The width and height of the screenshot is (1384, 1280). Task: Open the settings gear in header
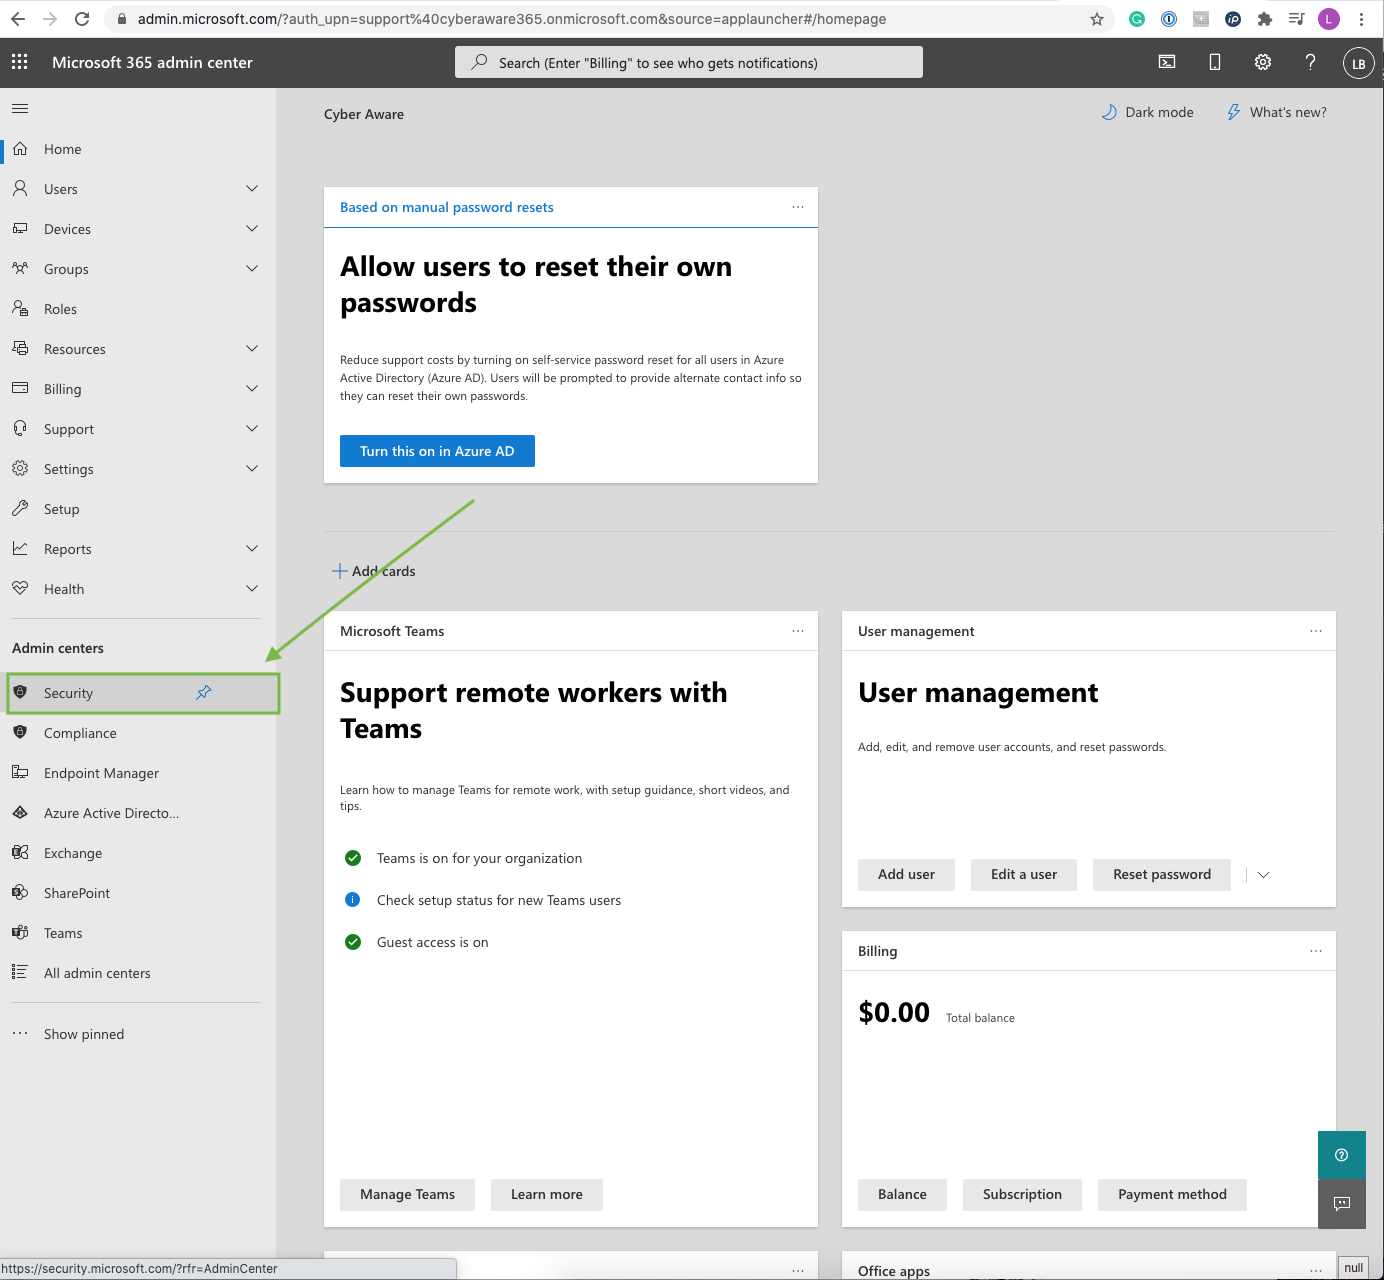(x=1263, y=62)
